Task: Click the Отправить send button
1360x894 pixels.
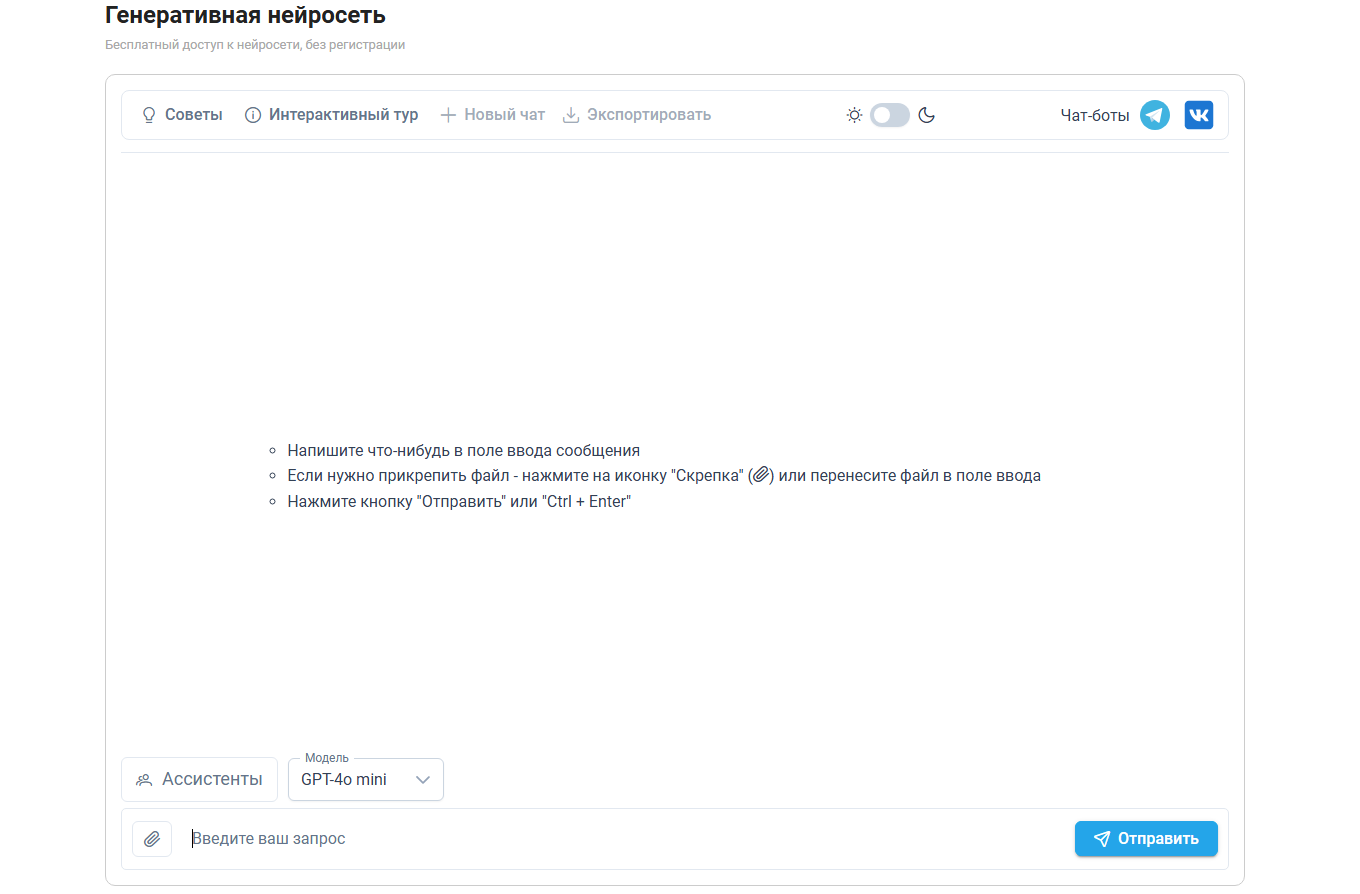Action: tap(1146, 839)
